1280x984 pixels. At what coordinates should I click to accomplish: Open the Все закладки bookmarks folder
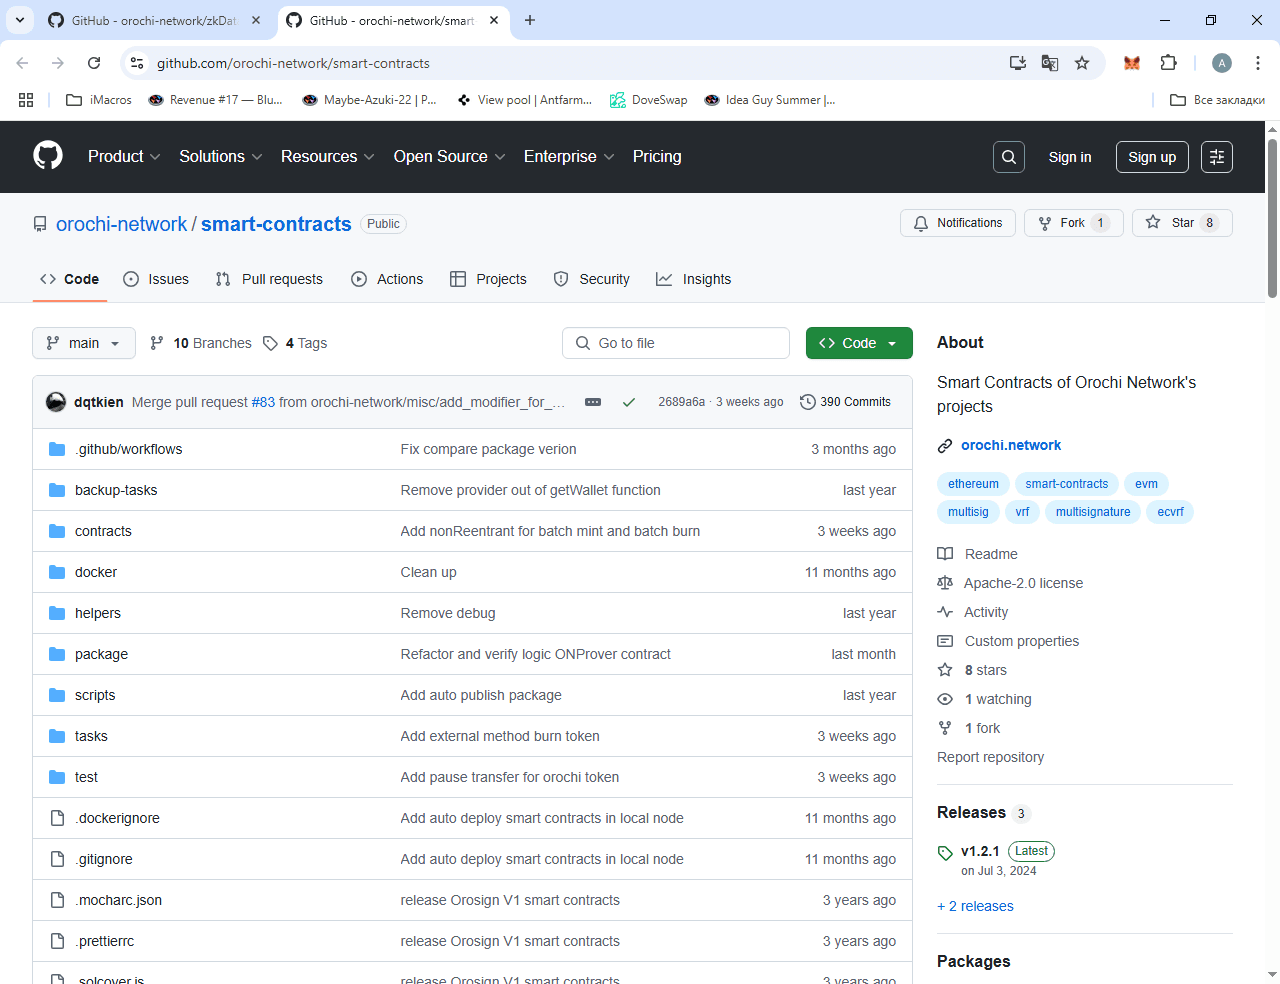(1217, 100)
